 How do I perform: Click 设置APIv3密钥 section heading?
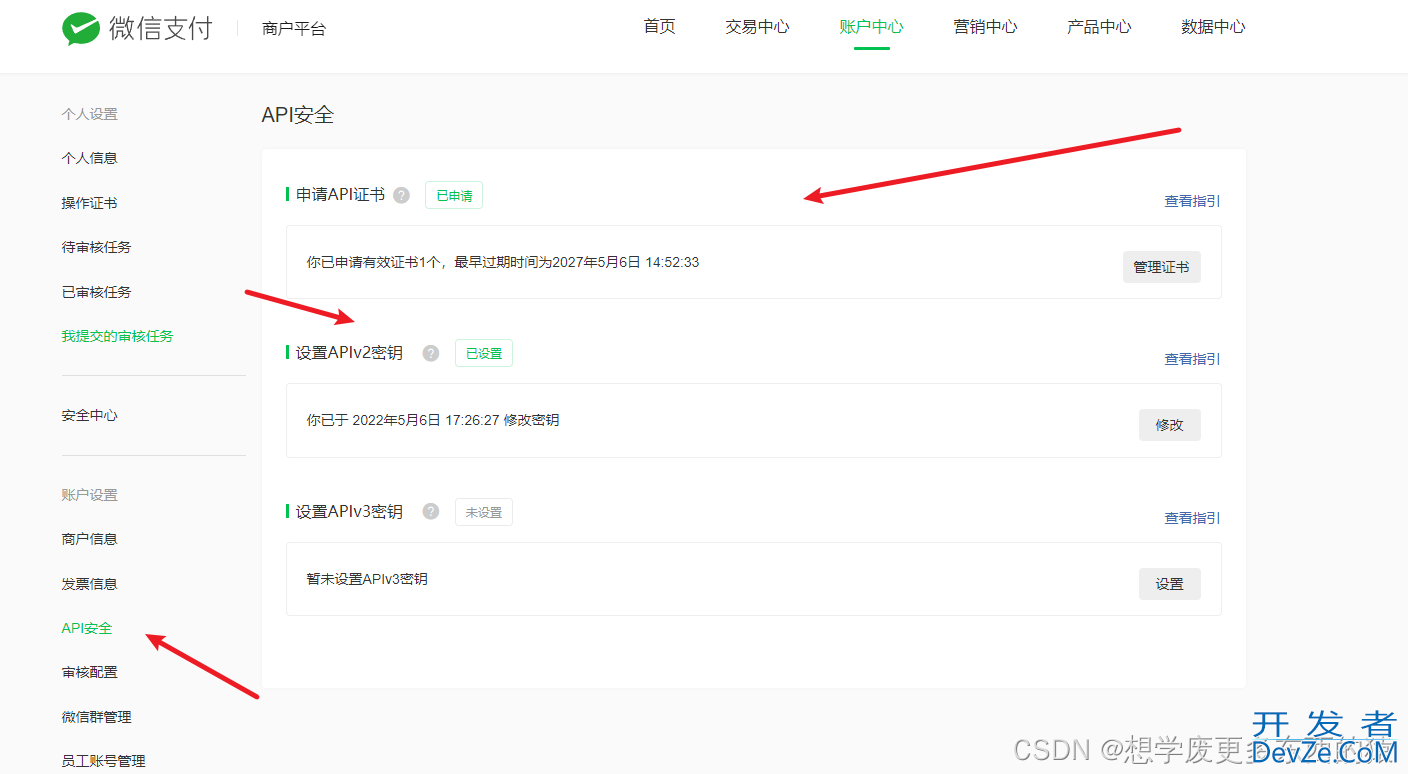click(x=350, y=512)
